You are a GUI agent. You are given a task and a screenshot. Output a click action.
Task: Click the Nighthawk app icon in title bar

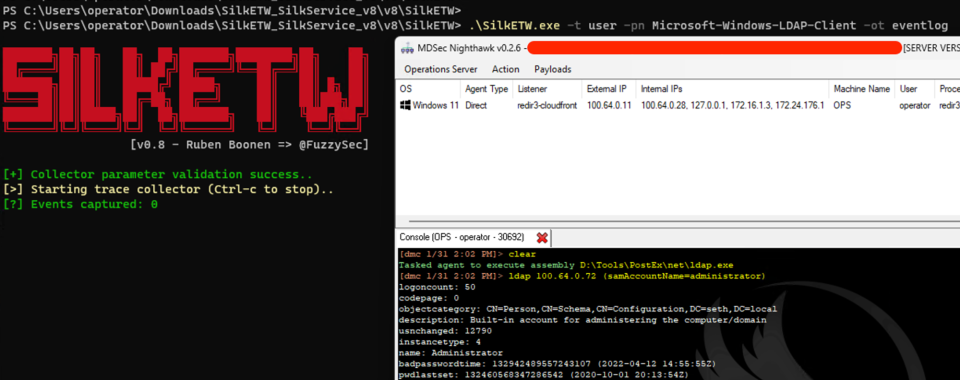point(408,48)
